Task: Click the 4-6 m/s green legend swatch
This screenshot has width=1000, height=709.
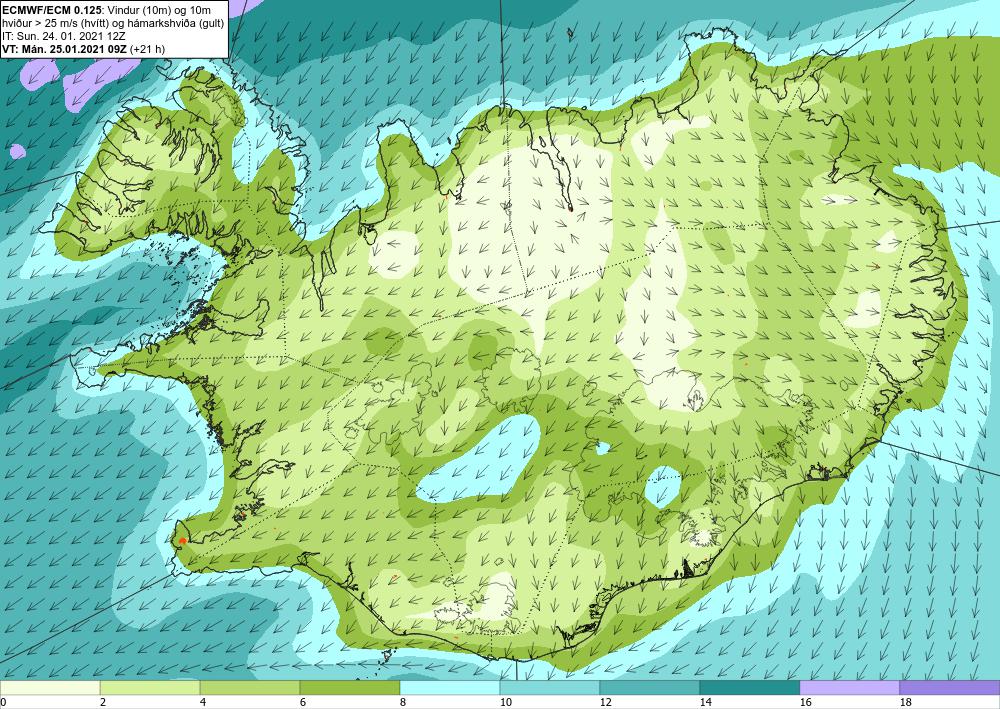Action: click(250, 688)
